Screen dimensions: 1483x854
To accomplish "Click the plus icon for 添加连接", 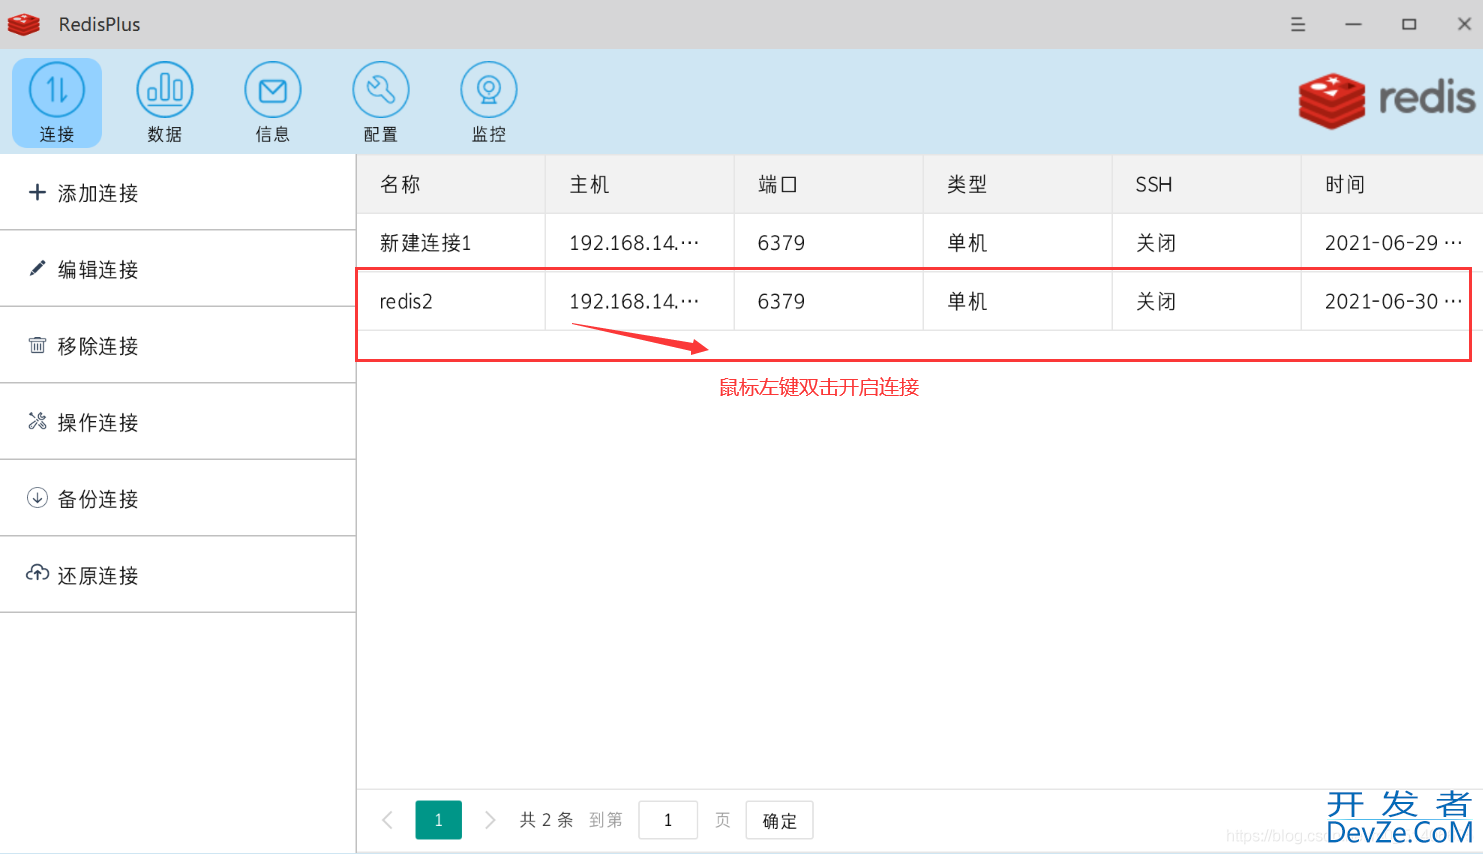I will coord(37,192).
